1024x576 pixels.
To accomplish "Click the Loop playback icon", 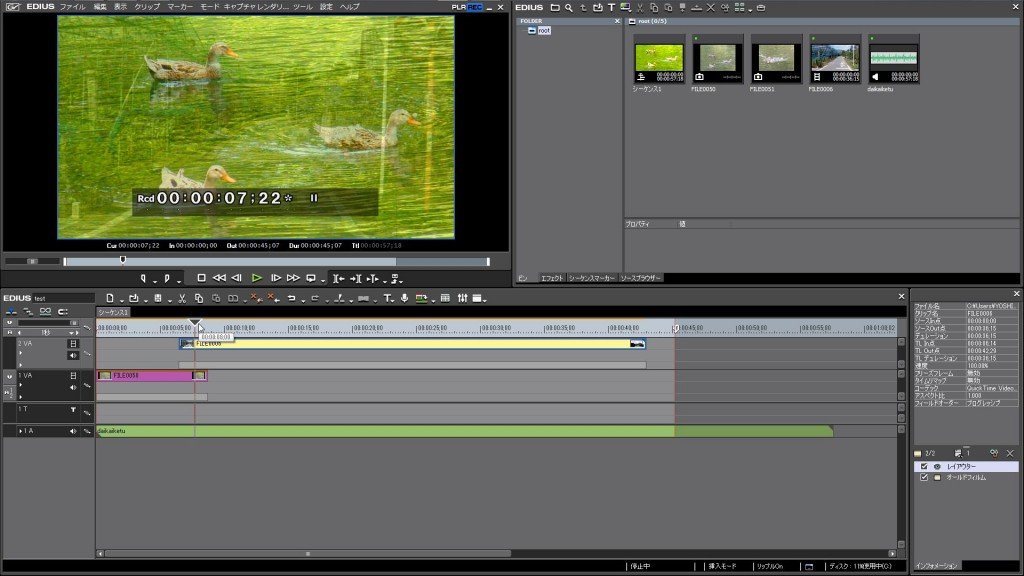I will (x=311, y=278).
